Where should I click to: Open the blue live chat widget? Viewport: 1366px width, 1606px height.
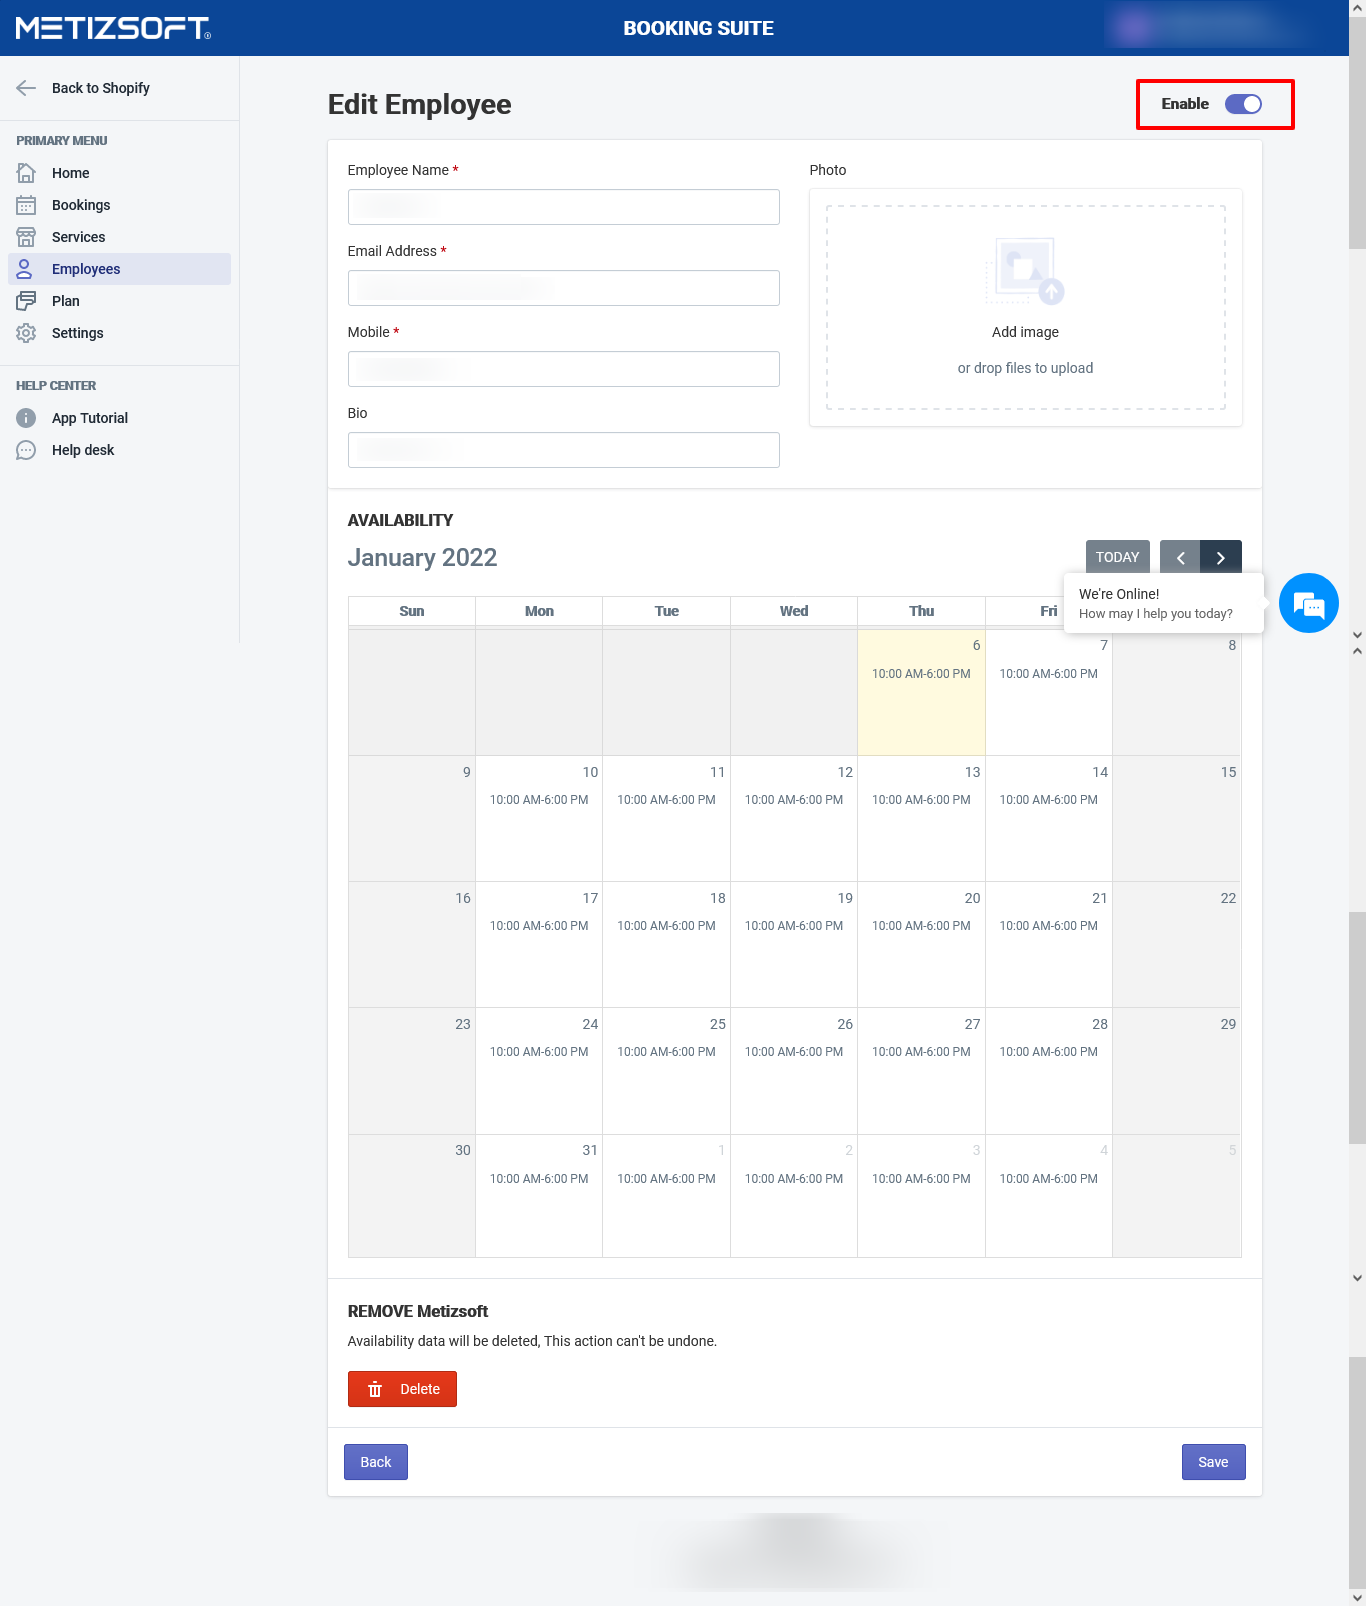point(1308,603)
